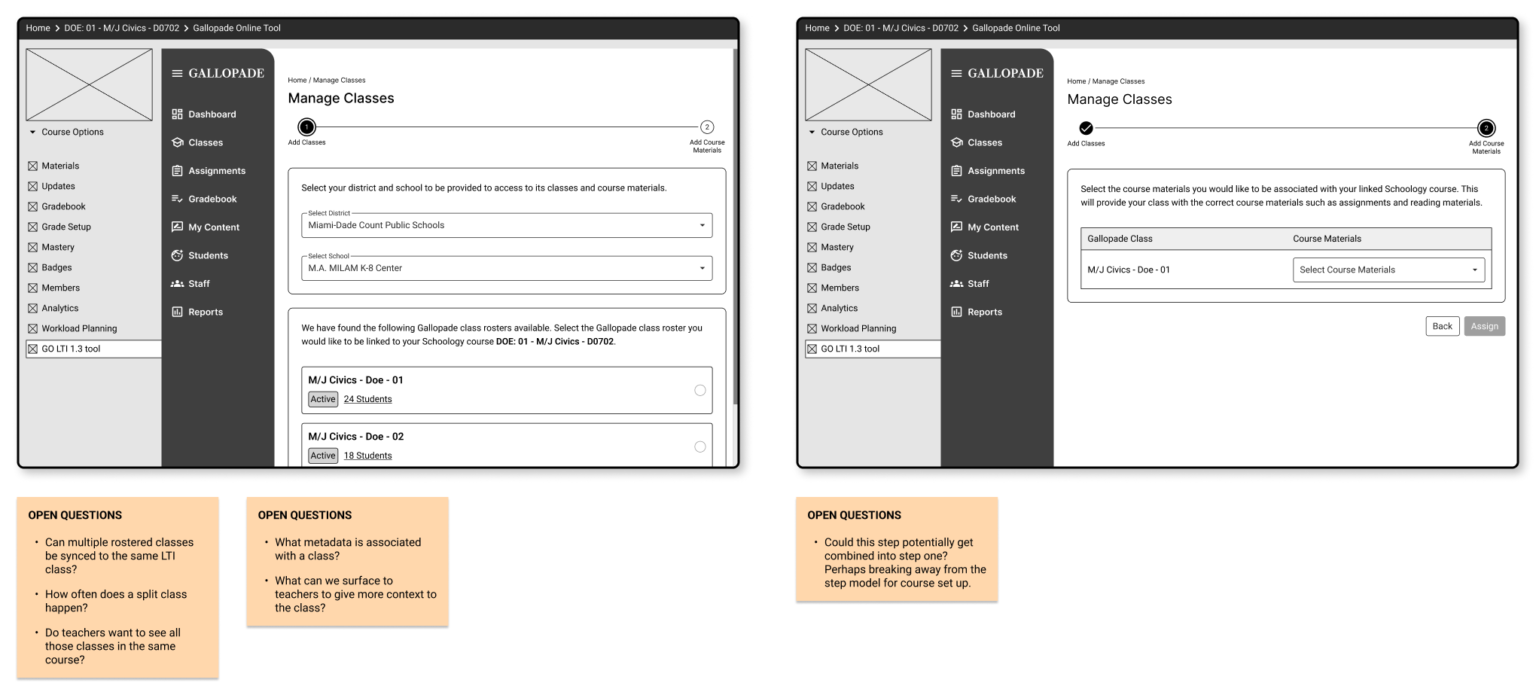
Task: Click Assignments clipboard icon in left window
Action: (177, 171)
